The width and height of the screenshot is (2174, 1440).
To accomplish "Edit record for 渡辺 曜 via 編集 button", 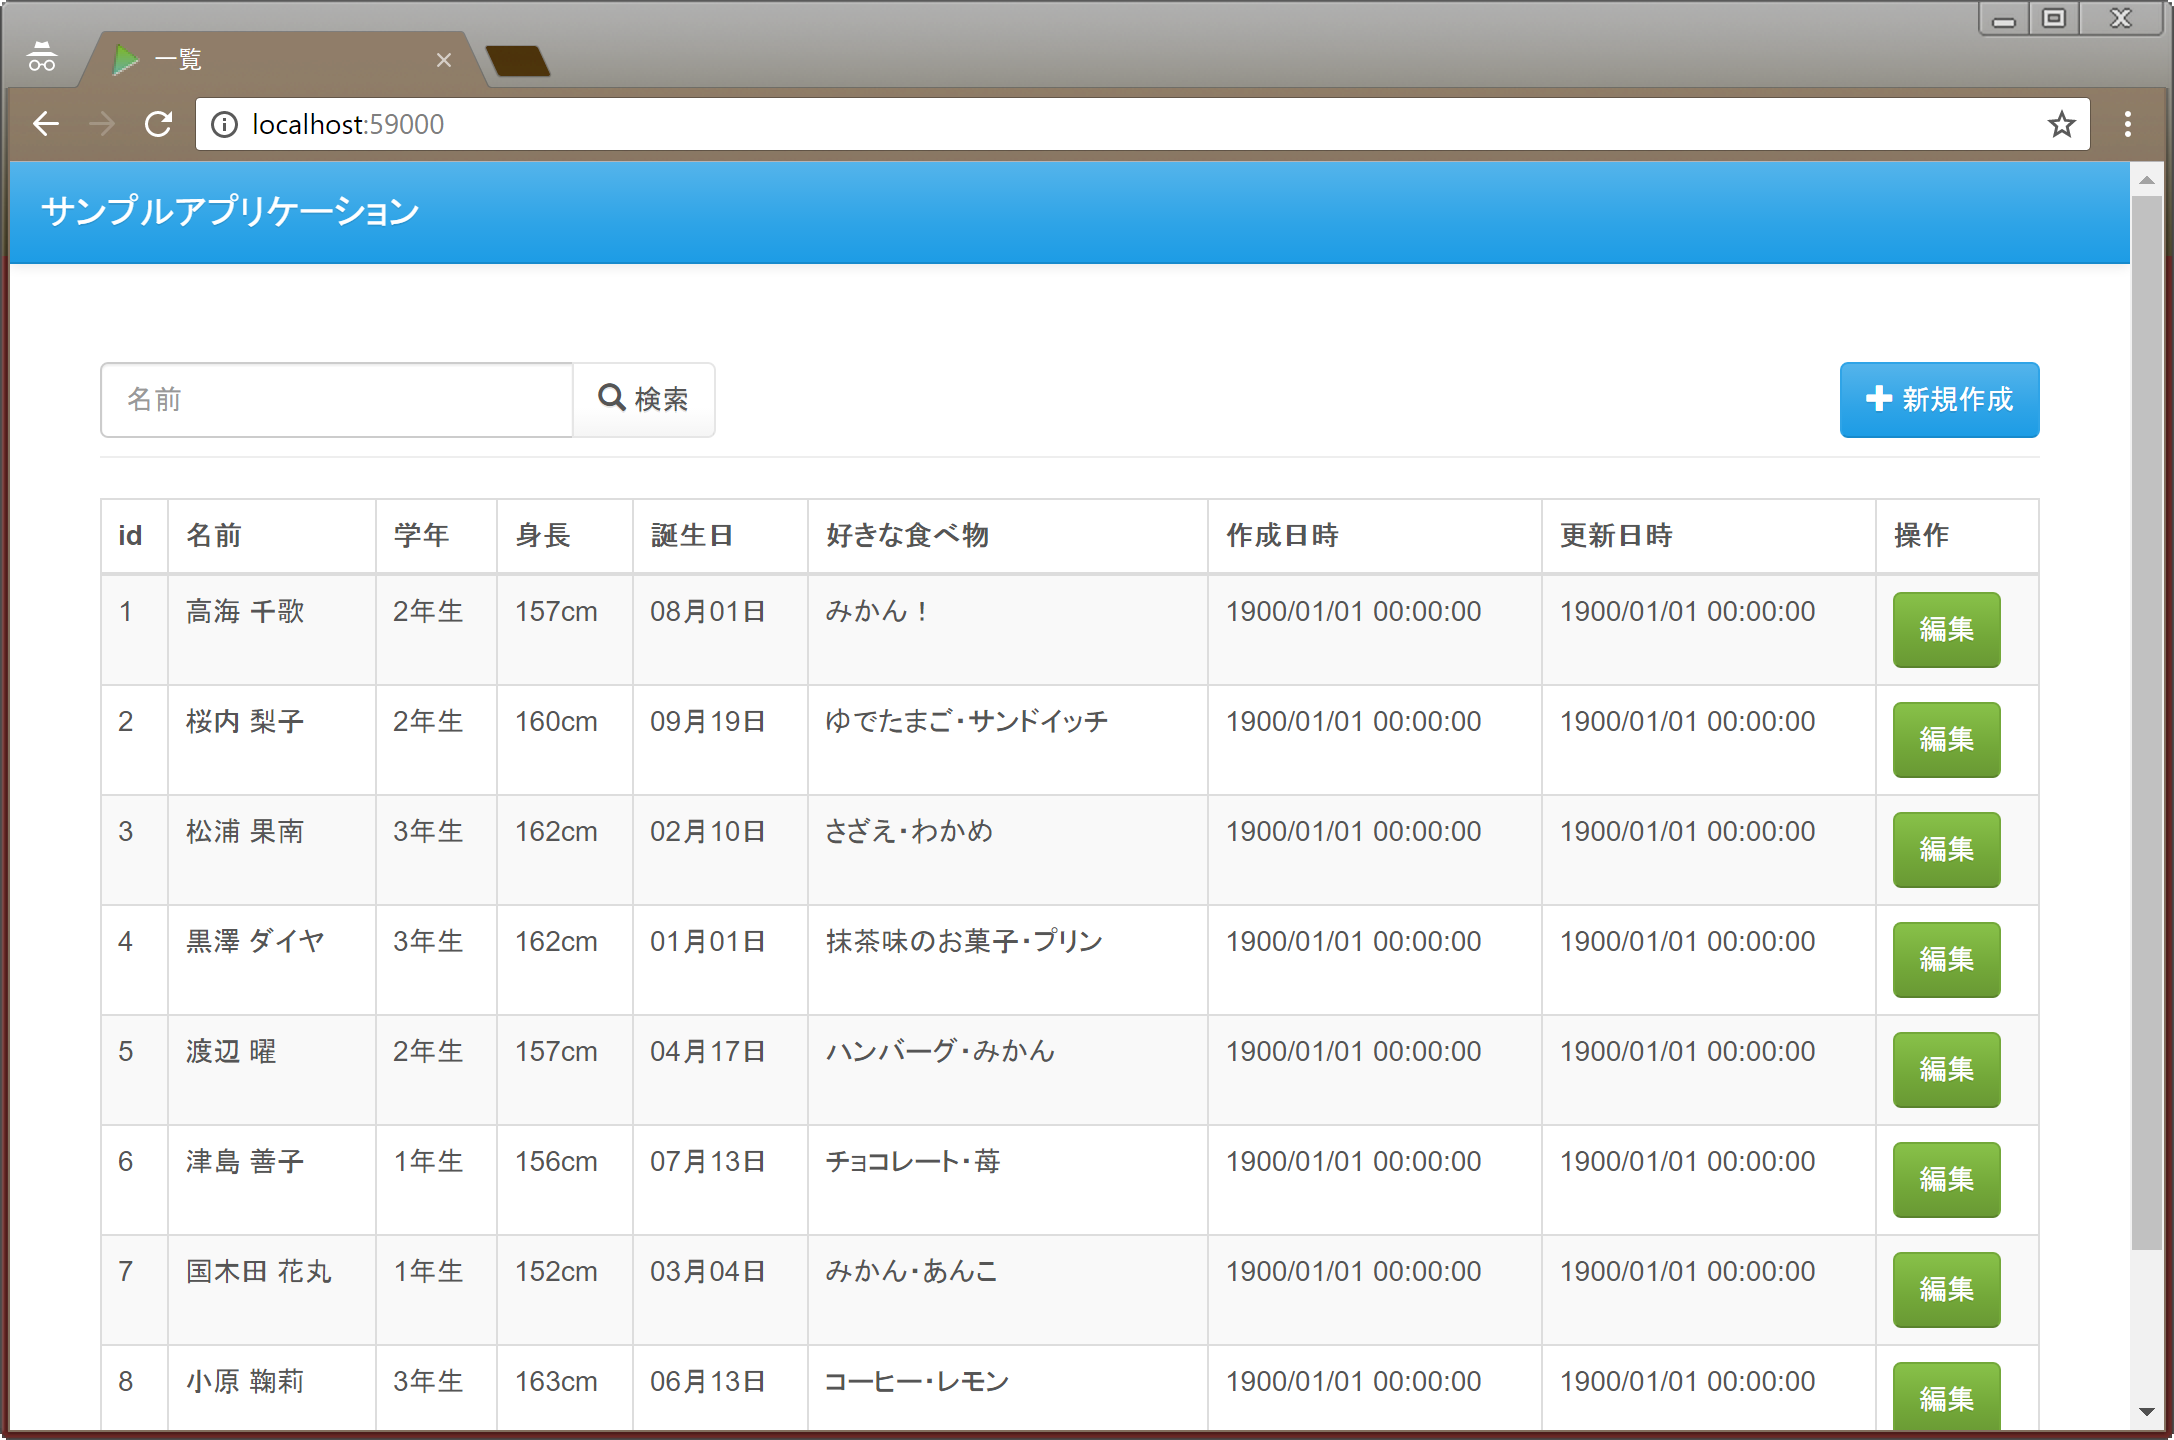I will tap(1945, 1070).
